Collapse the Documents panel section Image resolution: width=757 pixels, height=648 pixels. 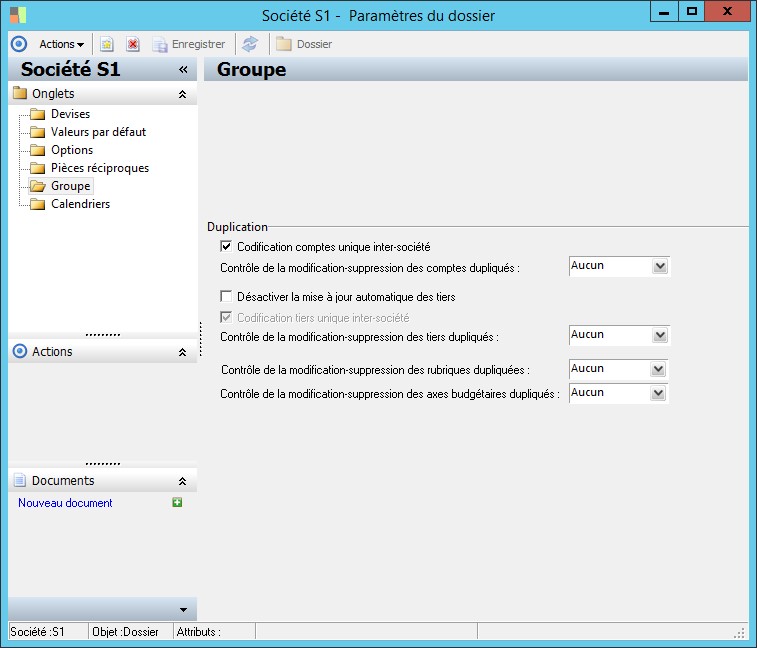click(x=182, y=481)
